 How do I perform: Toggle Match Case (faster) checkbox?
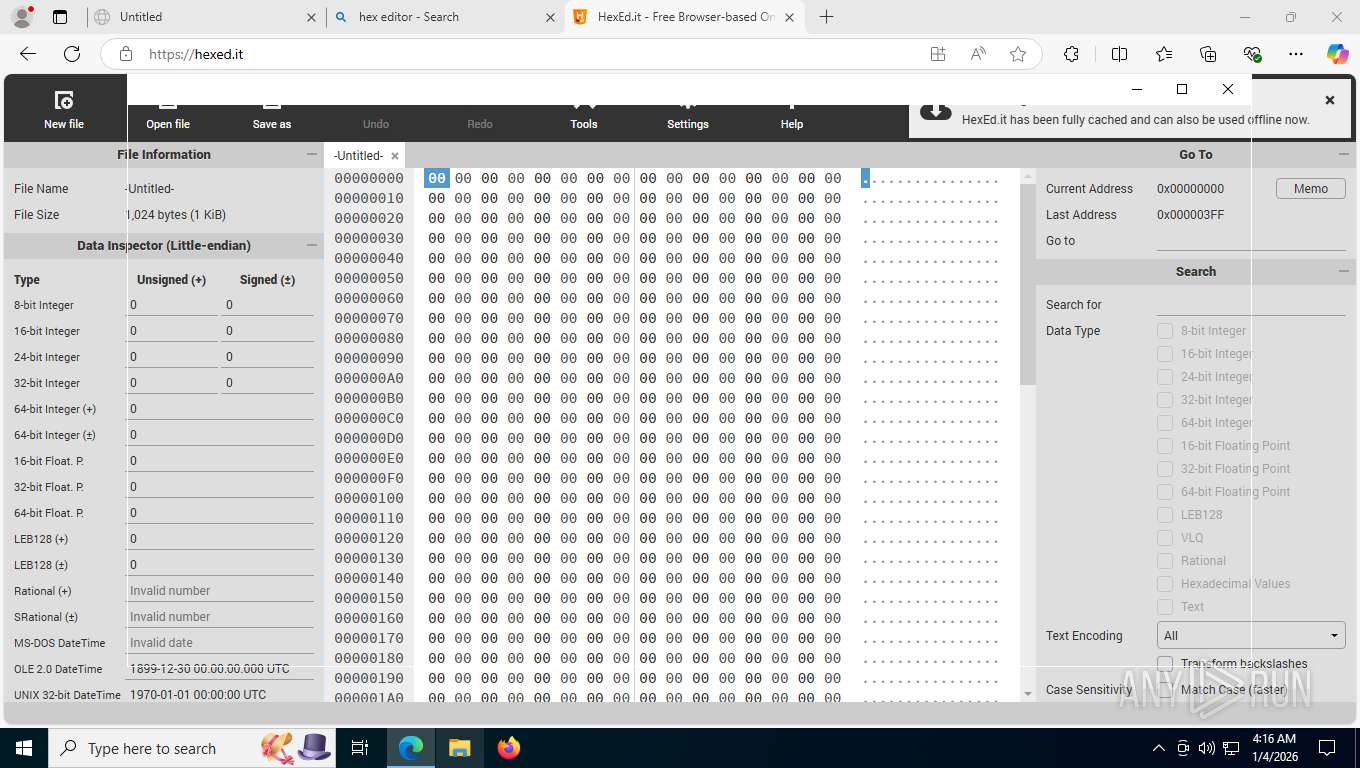[1165, 690]
